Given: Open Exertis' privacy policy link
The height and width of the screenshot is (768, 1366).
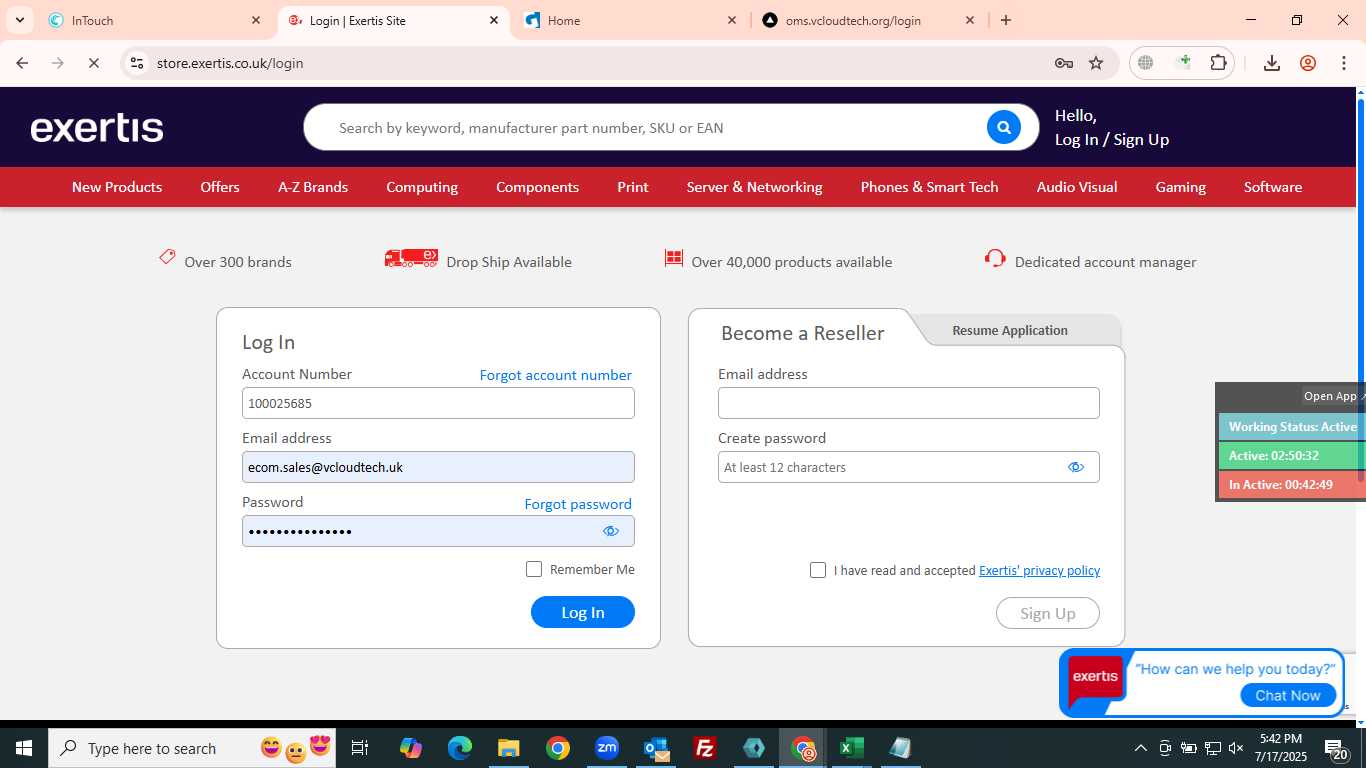Looking at the screenshot, I should (x=1039, y=570).
